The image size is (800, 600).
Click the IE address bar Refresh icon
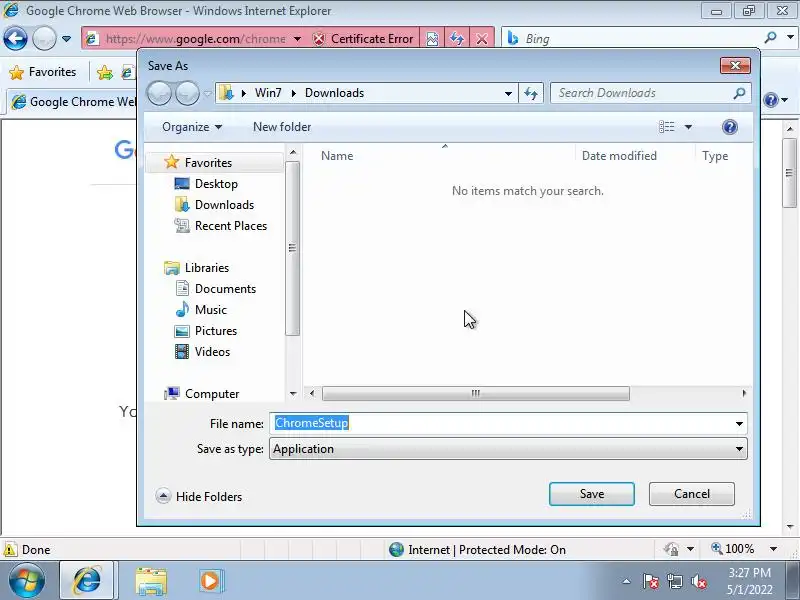point(457,39)
